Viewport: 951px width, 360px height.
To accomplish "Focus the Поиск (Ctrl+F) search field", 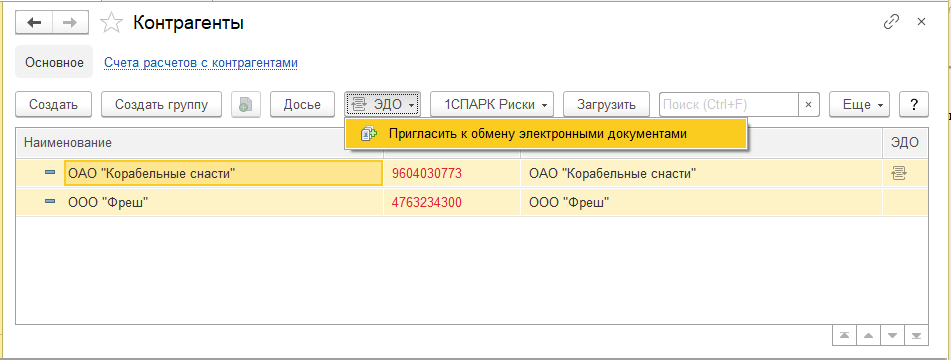I will tap(729, 104).
